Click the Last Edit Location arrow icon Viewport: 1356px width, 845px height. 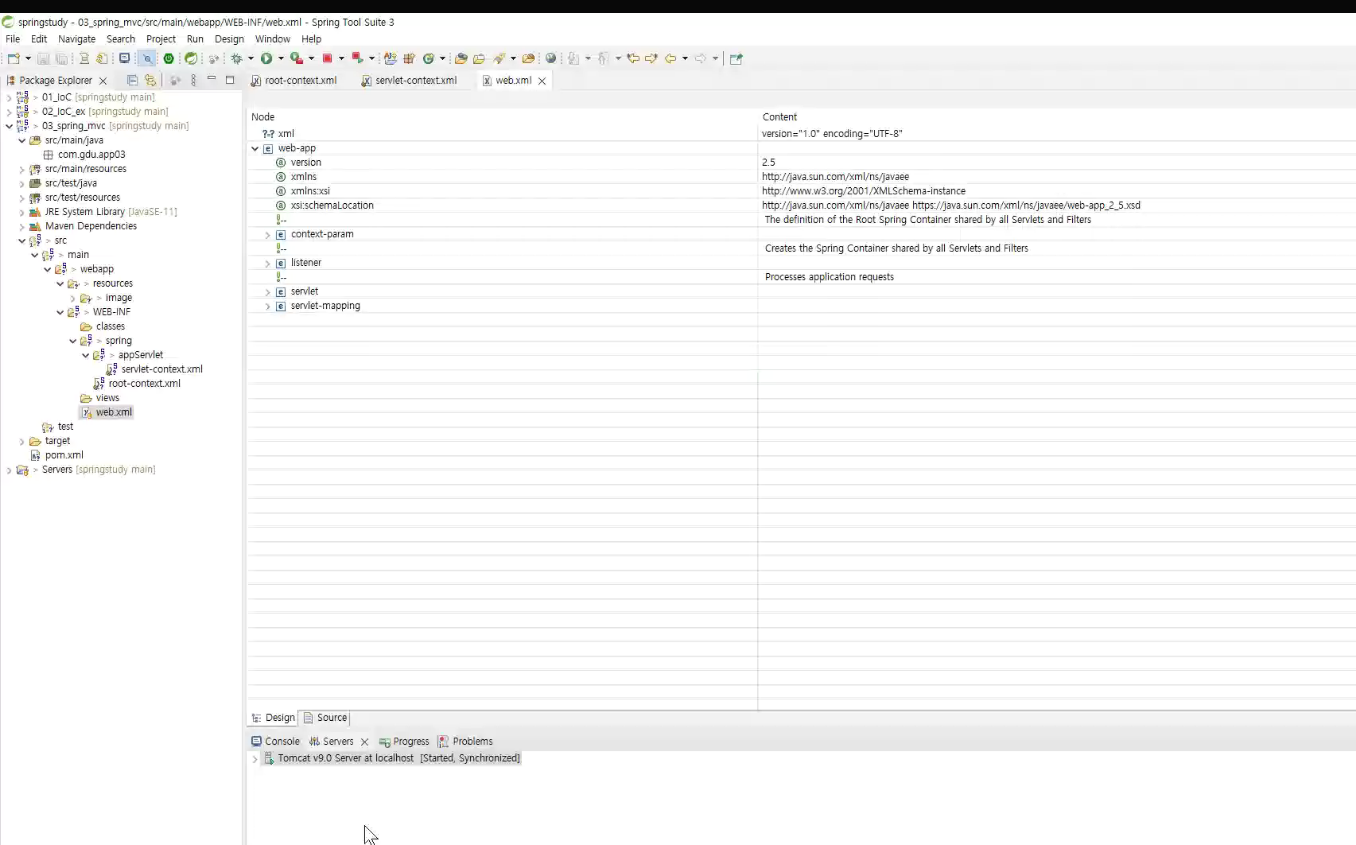coord(633,59)
